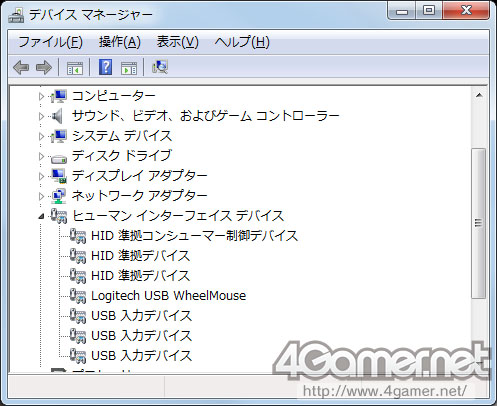Open the blue Help question mark icon
Screen dimensions: 497x406
[105, 67]
